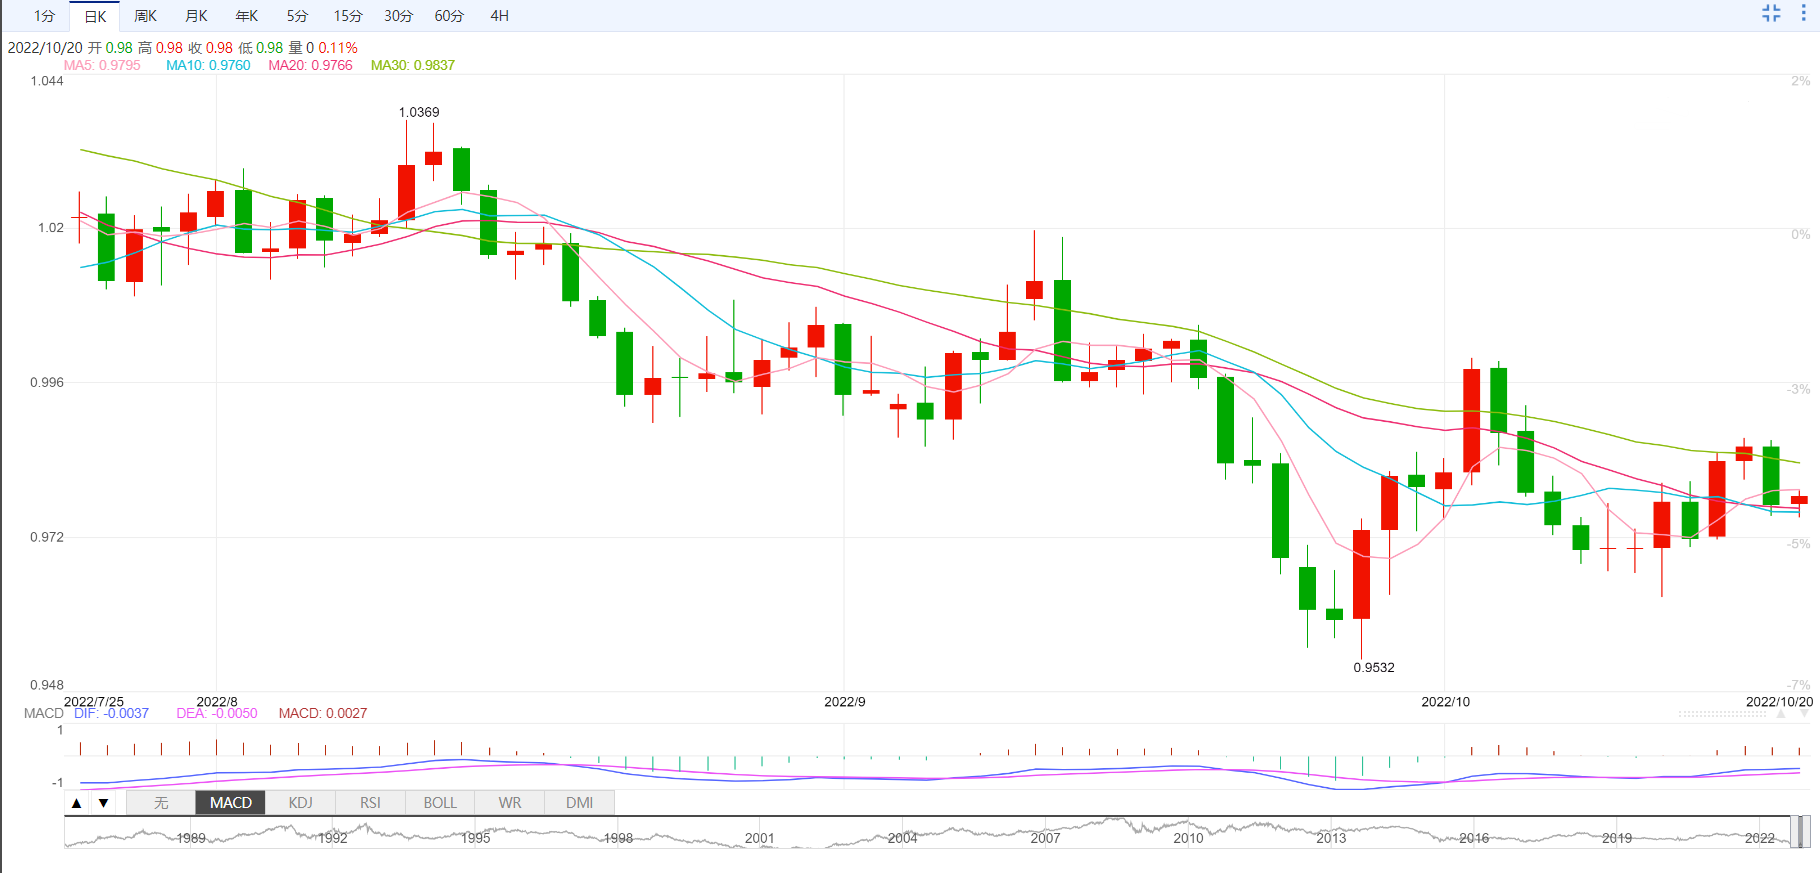
Task: Click the 0.11% change value in header
Action: [x=338, y=48]
